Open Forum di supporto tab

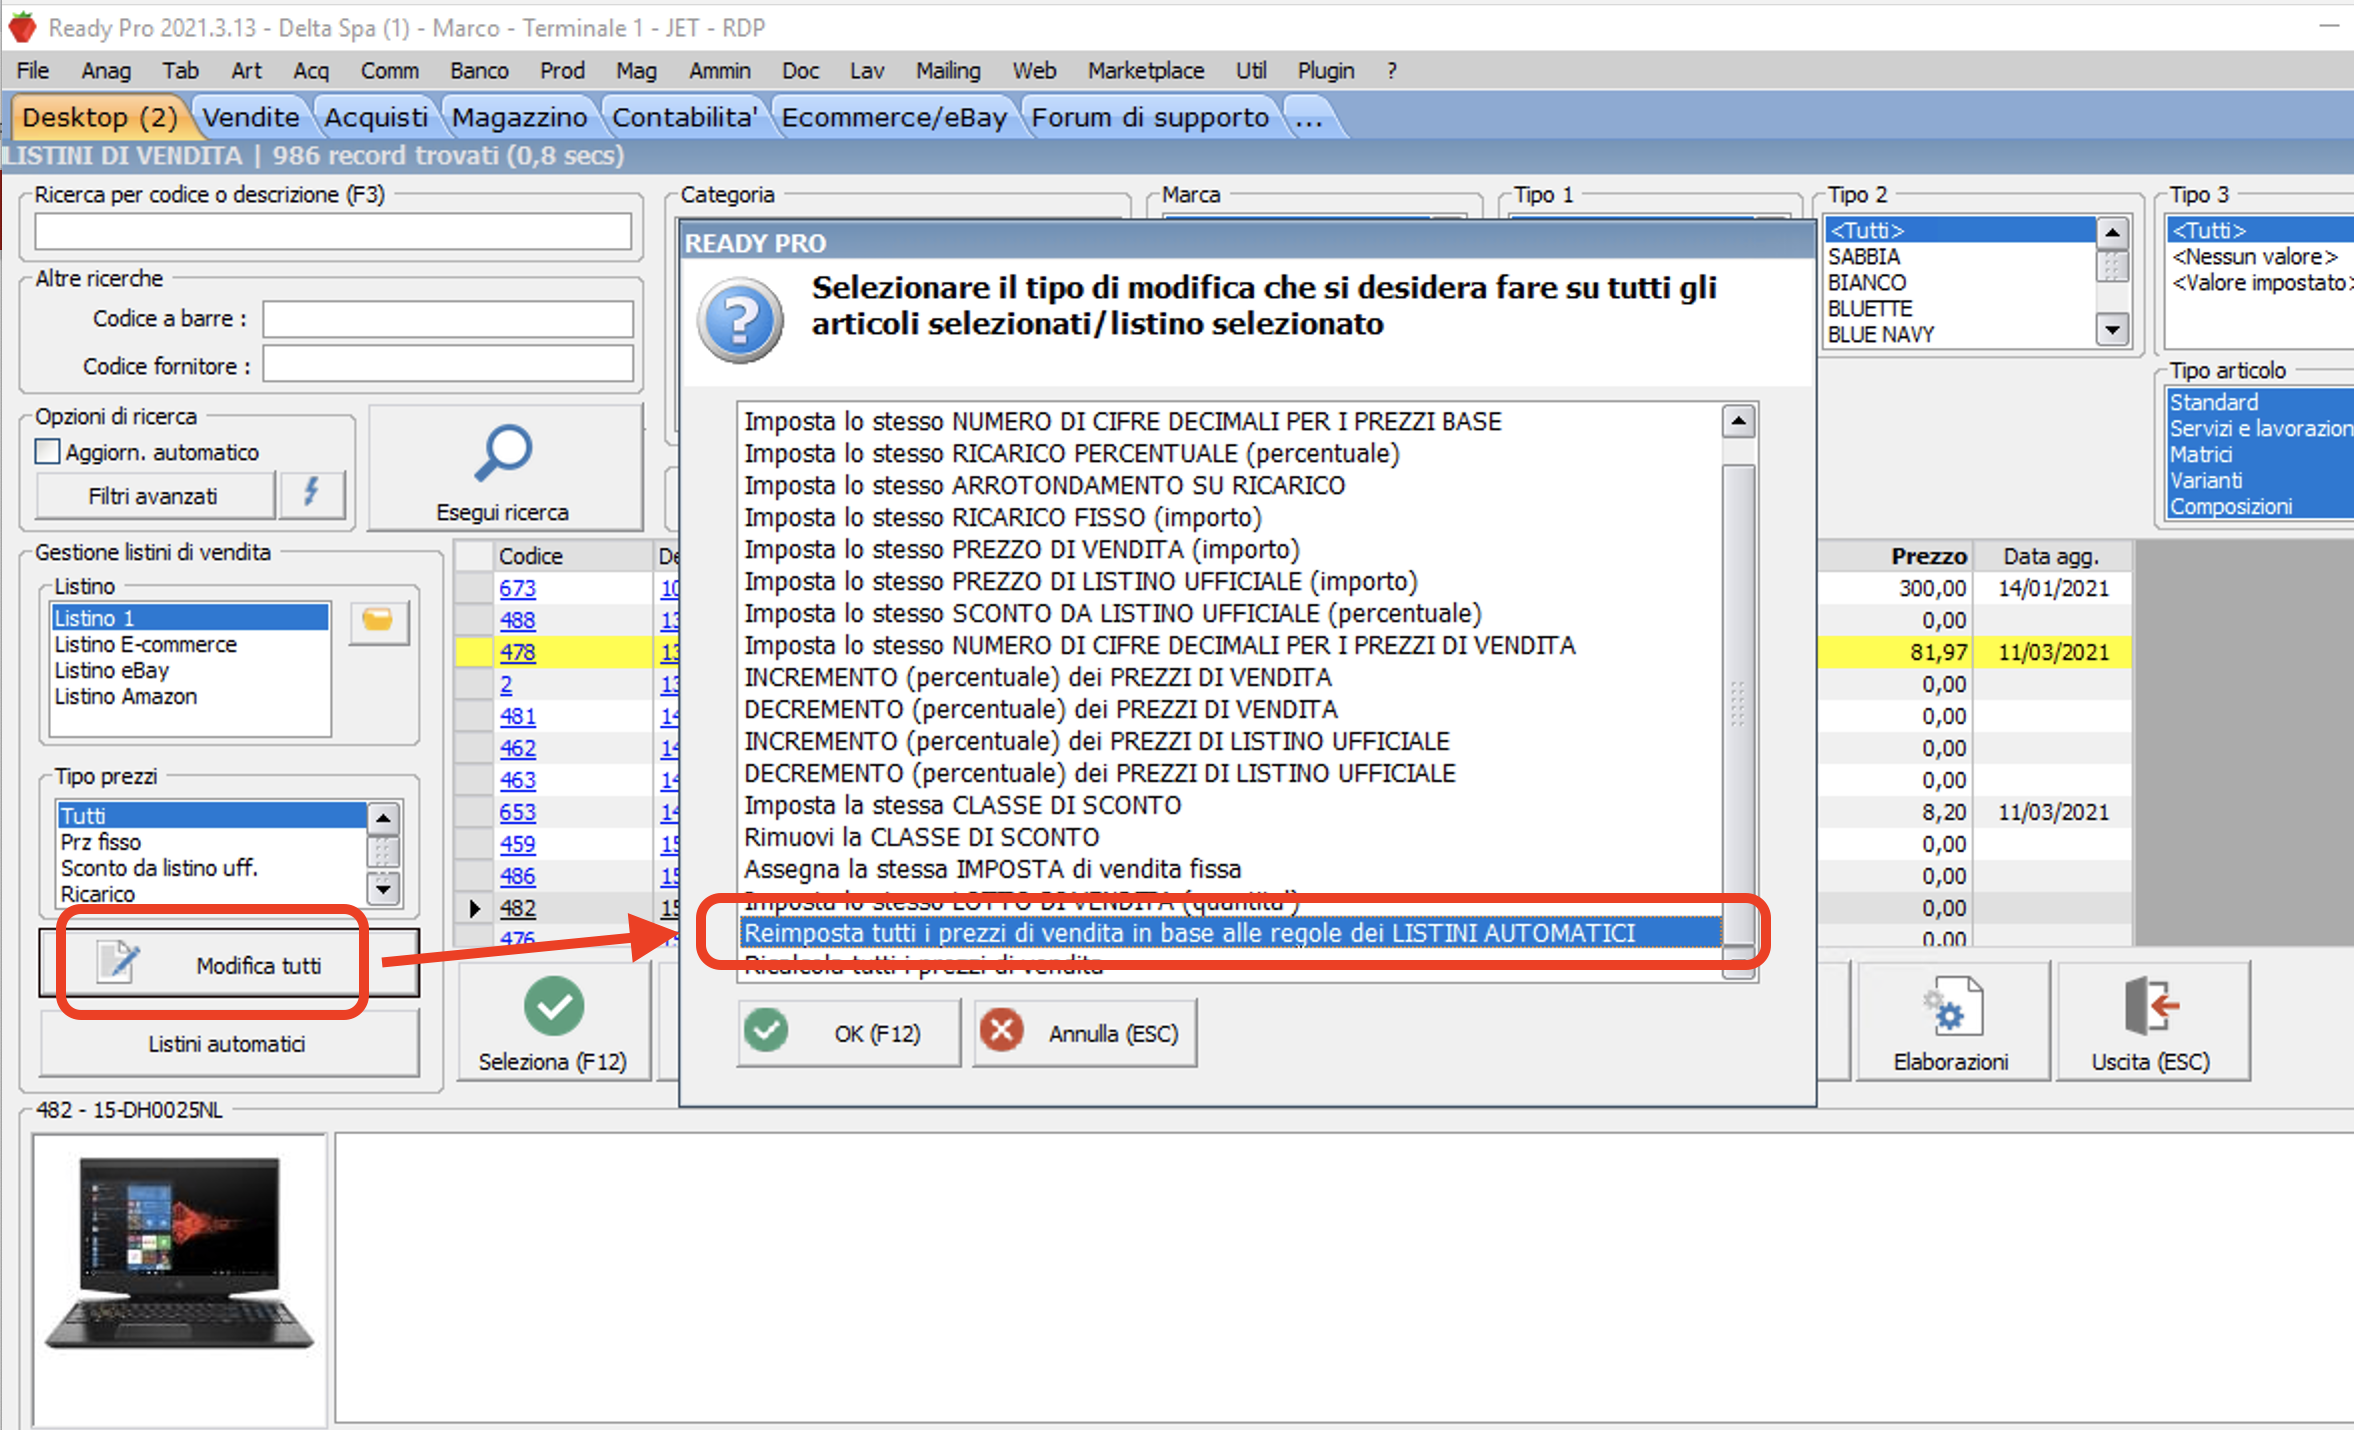click(x=1150, y=117)
